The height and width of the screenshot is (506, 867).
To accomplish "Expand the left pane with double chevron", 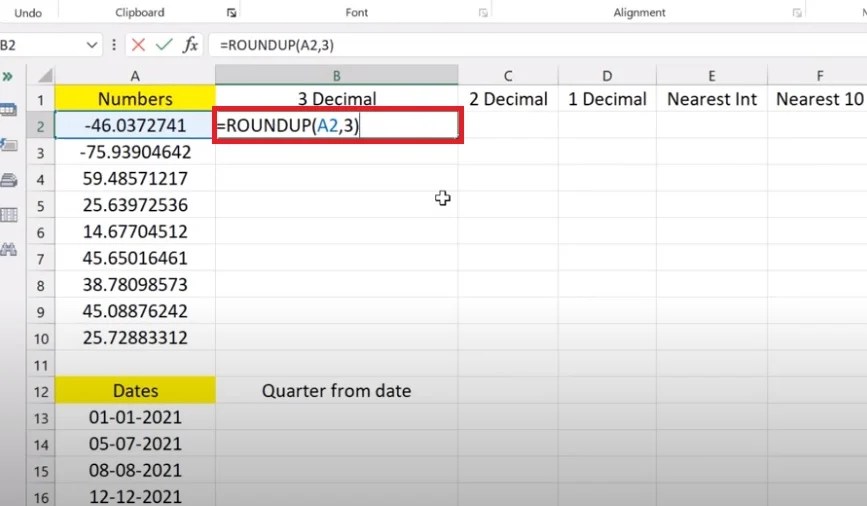I will tap(8, 76).
